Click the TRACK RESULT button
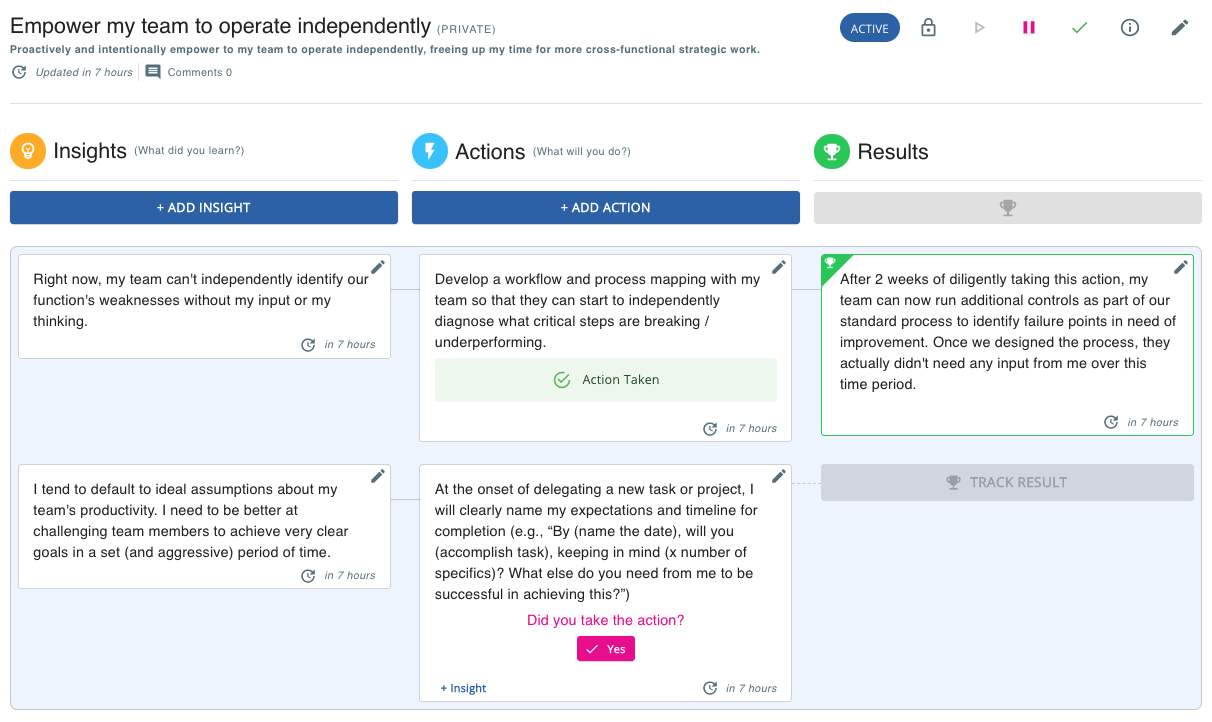Viewport: 1212px width, 722px height. (x=1007, y=483)
